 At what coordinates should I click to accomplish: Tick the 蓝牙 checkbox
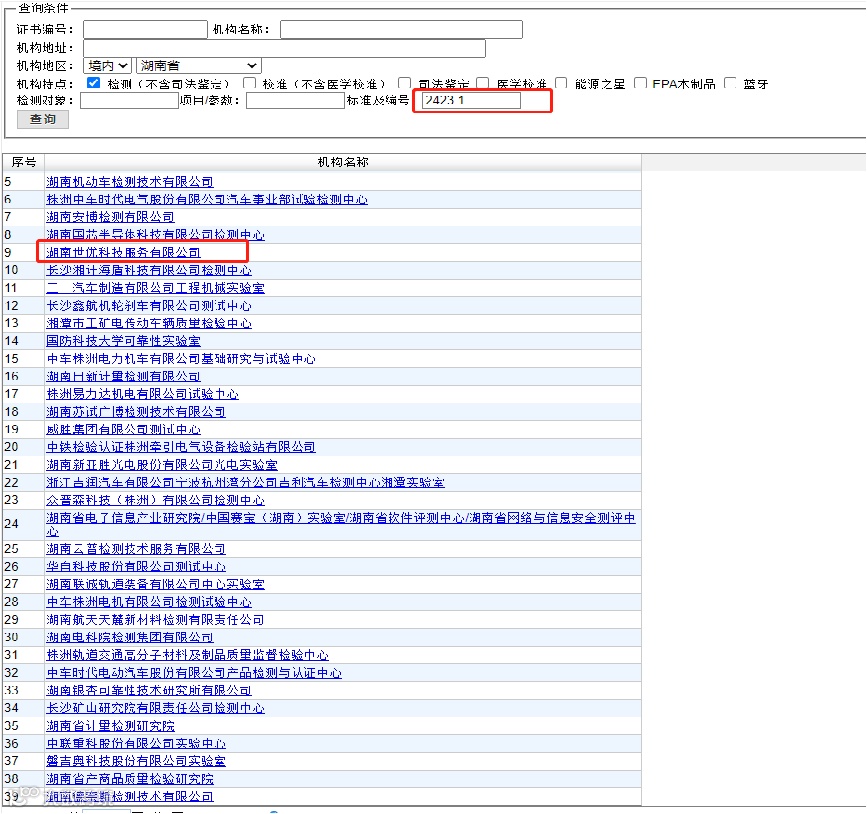point(730,83)
